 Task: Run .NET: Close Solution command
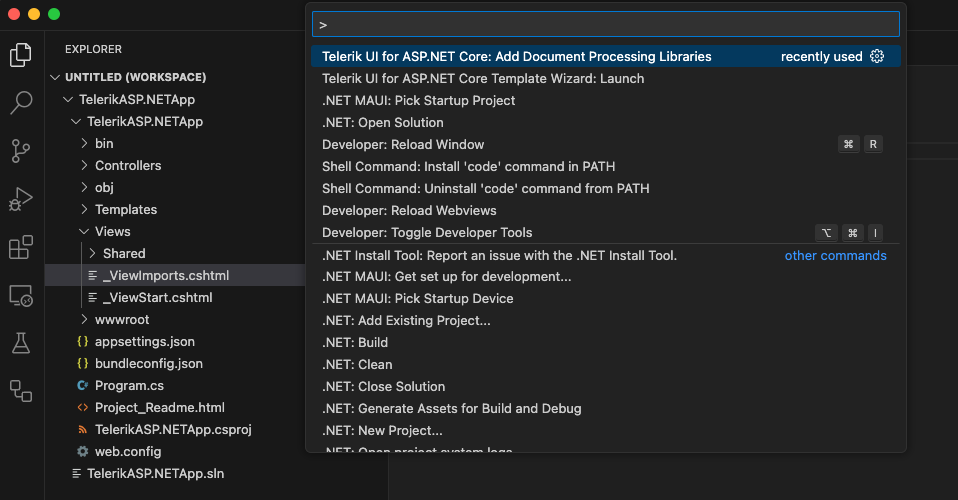(605, 386)
